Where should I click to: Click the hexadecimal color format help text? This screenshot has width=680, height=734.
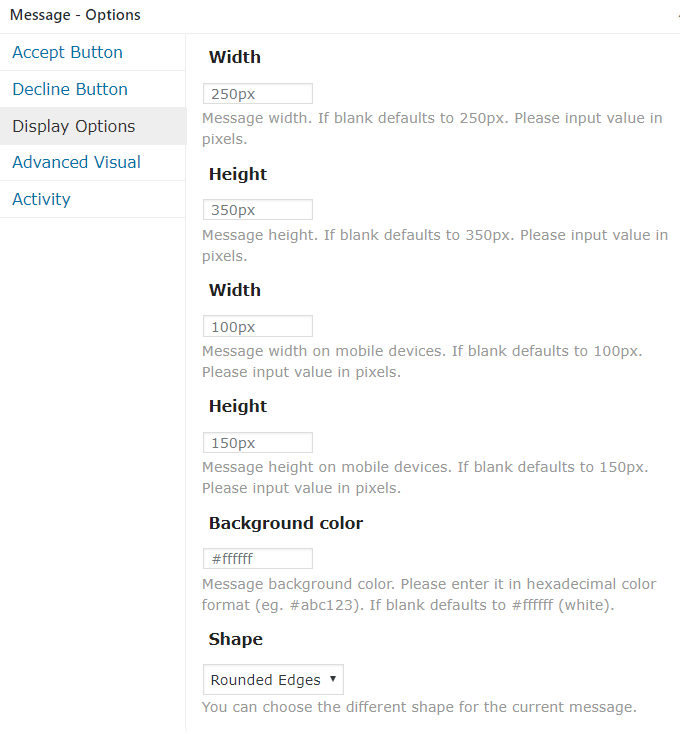pos(429,592)
